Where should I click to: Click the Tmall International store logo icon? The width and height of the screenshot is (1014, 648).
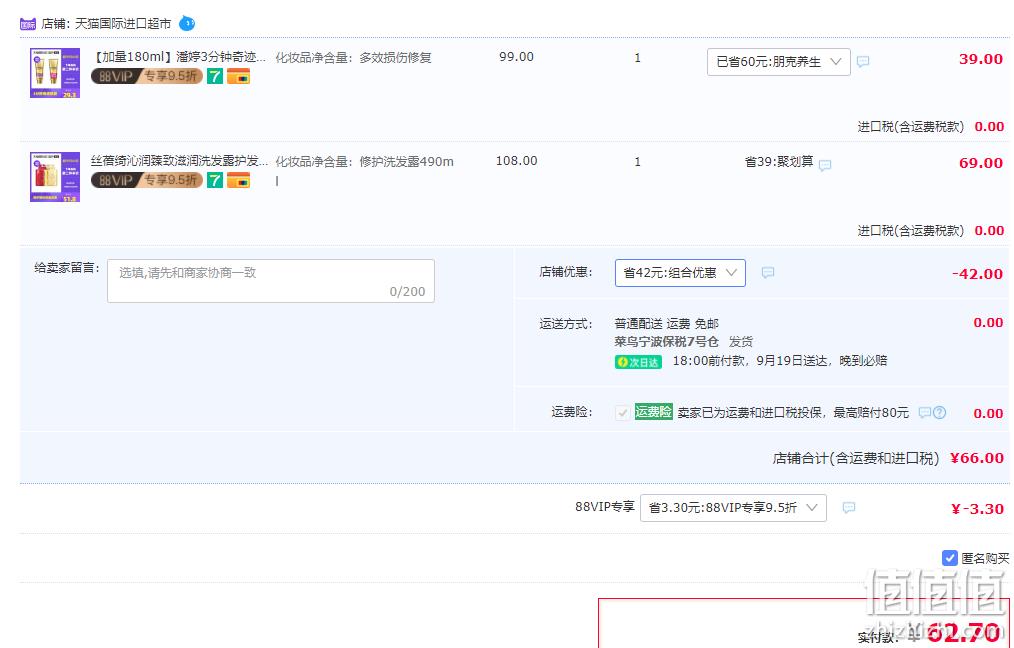click(x=28, y=24)
